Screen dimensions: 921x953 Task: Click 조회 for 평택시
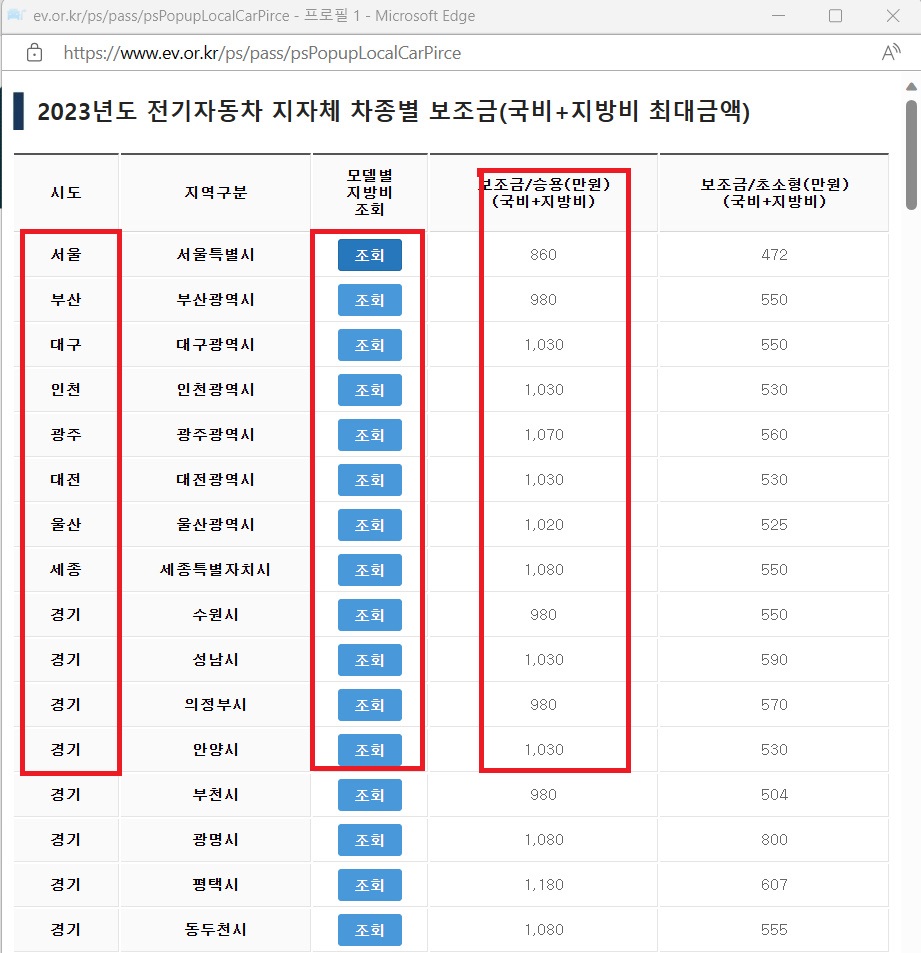pos(370,884)
